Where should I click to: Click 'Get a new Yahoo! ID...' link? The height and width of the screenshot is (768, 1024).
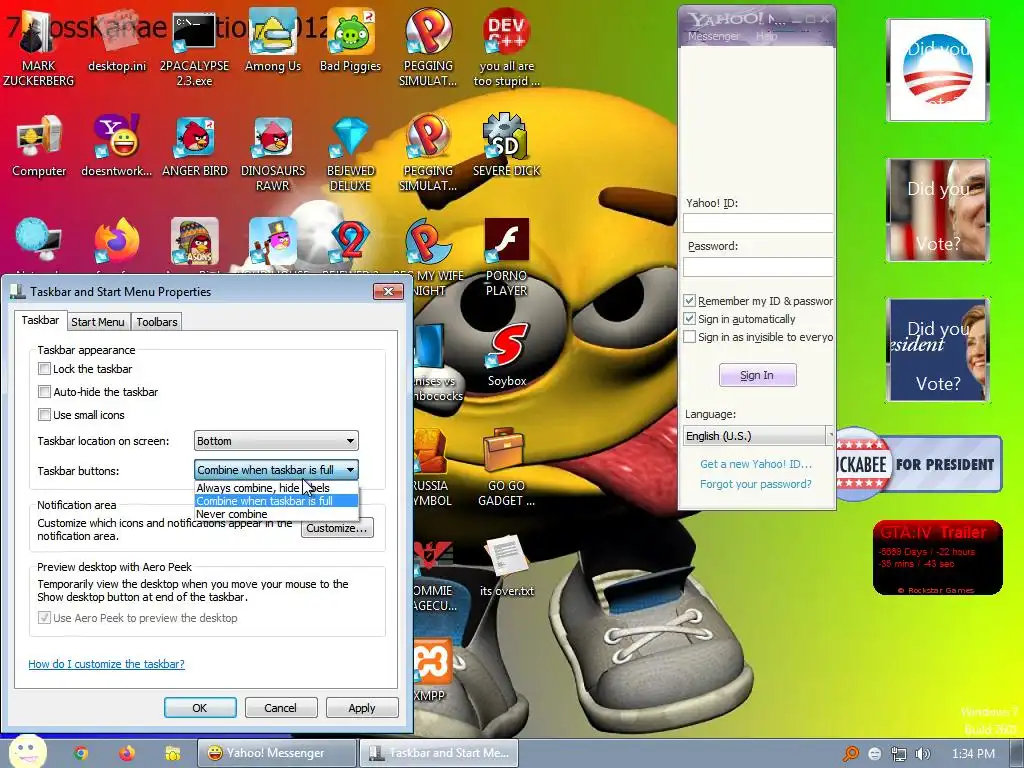coord(756,464)
